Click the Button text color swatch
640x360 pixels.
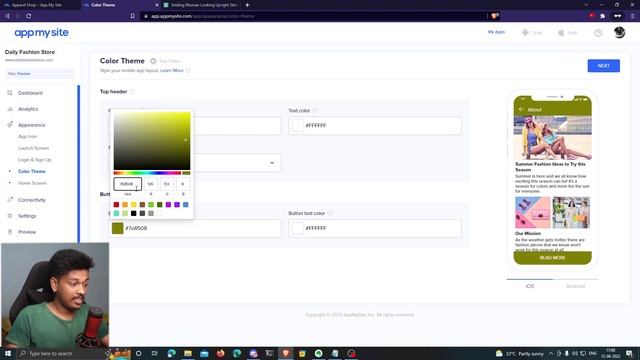298,228
